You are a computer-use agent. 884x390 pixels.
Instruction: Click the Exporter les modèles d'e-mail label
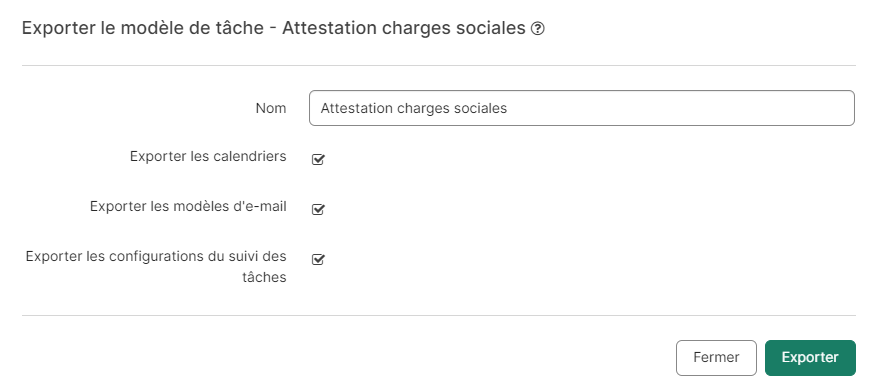click(188, 206)
